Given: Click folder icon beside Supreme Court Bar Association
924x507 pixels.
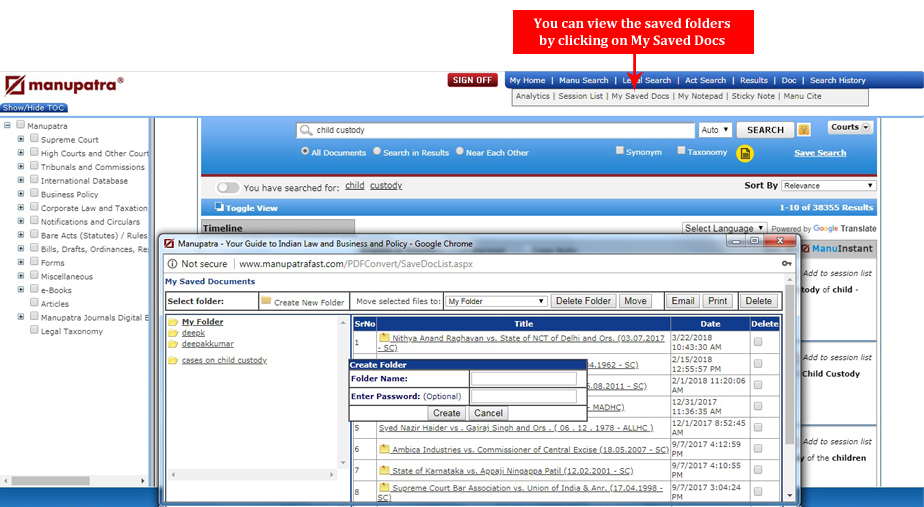Looking at the screenshot, I should point(385,488).
